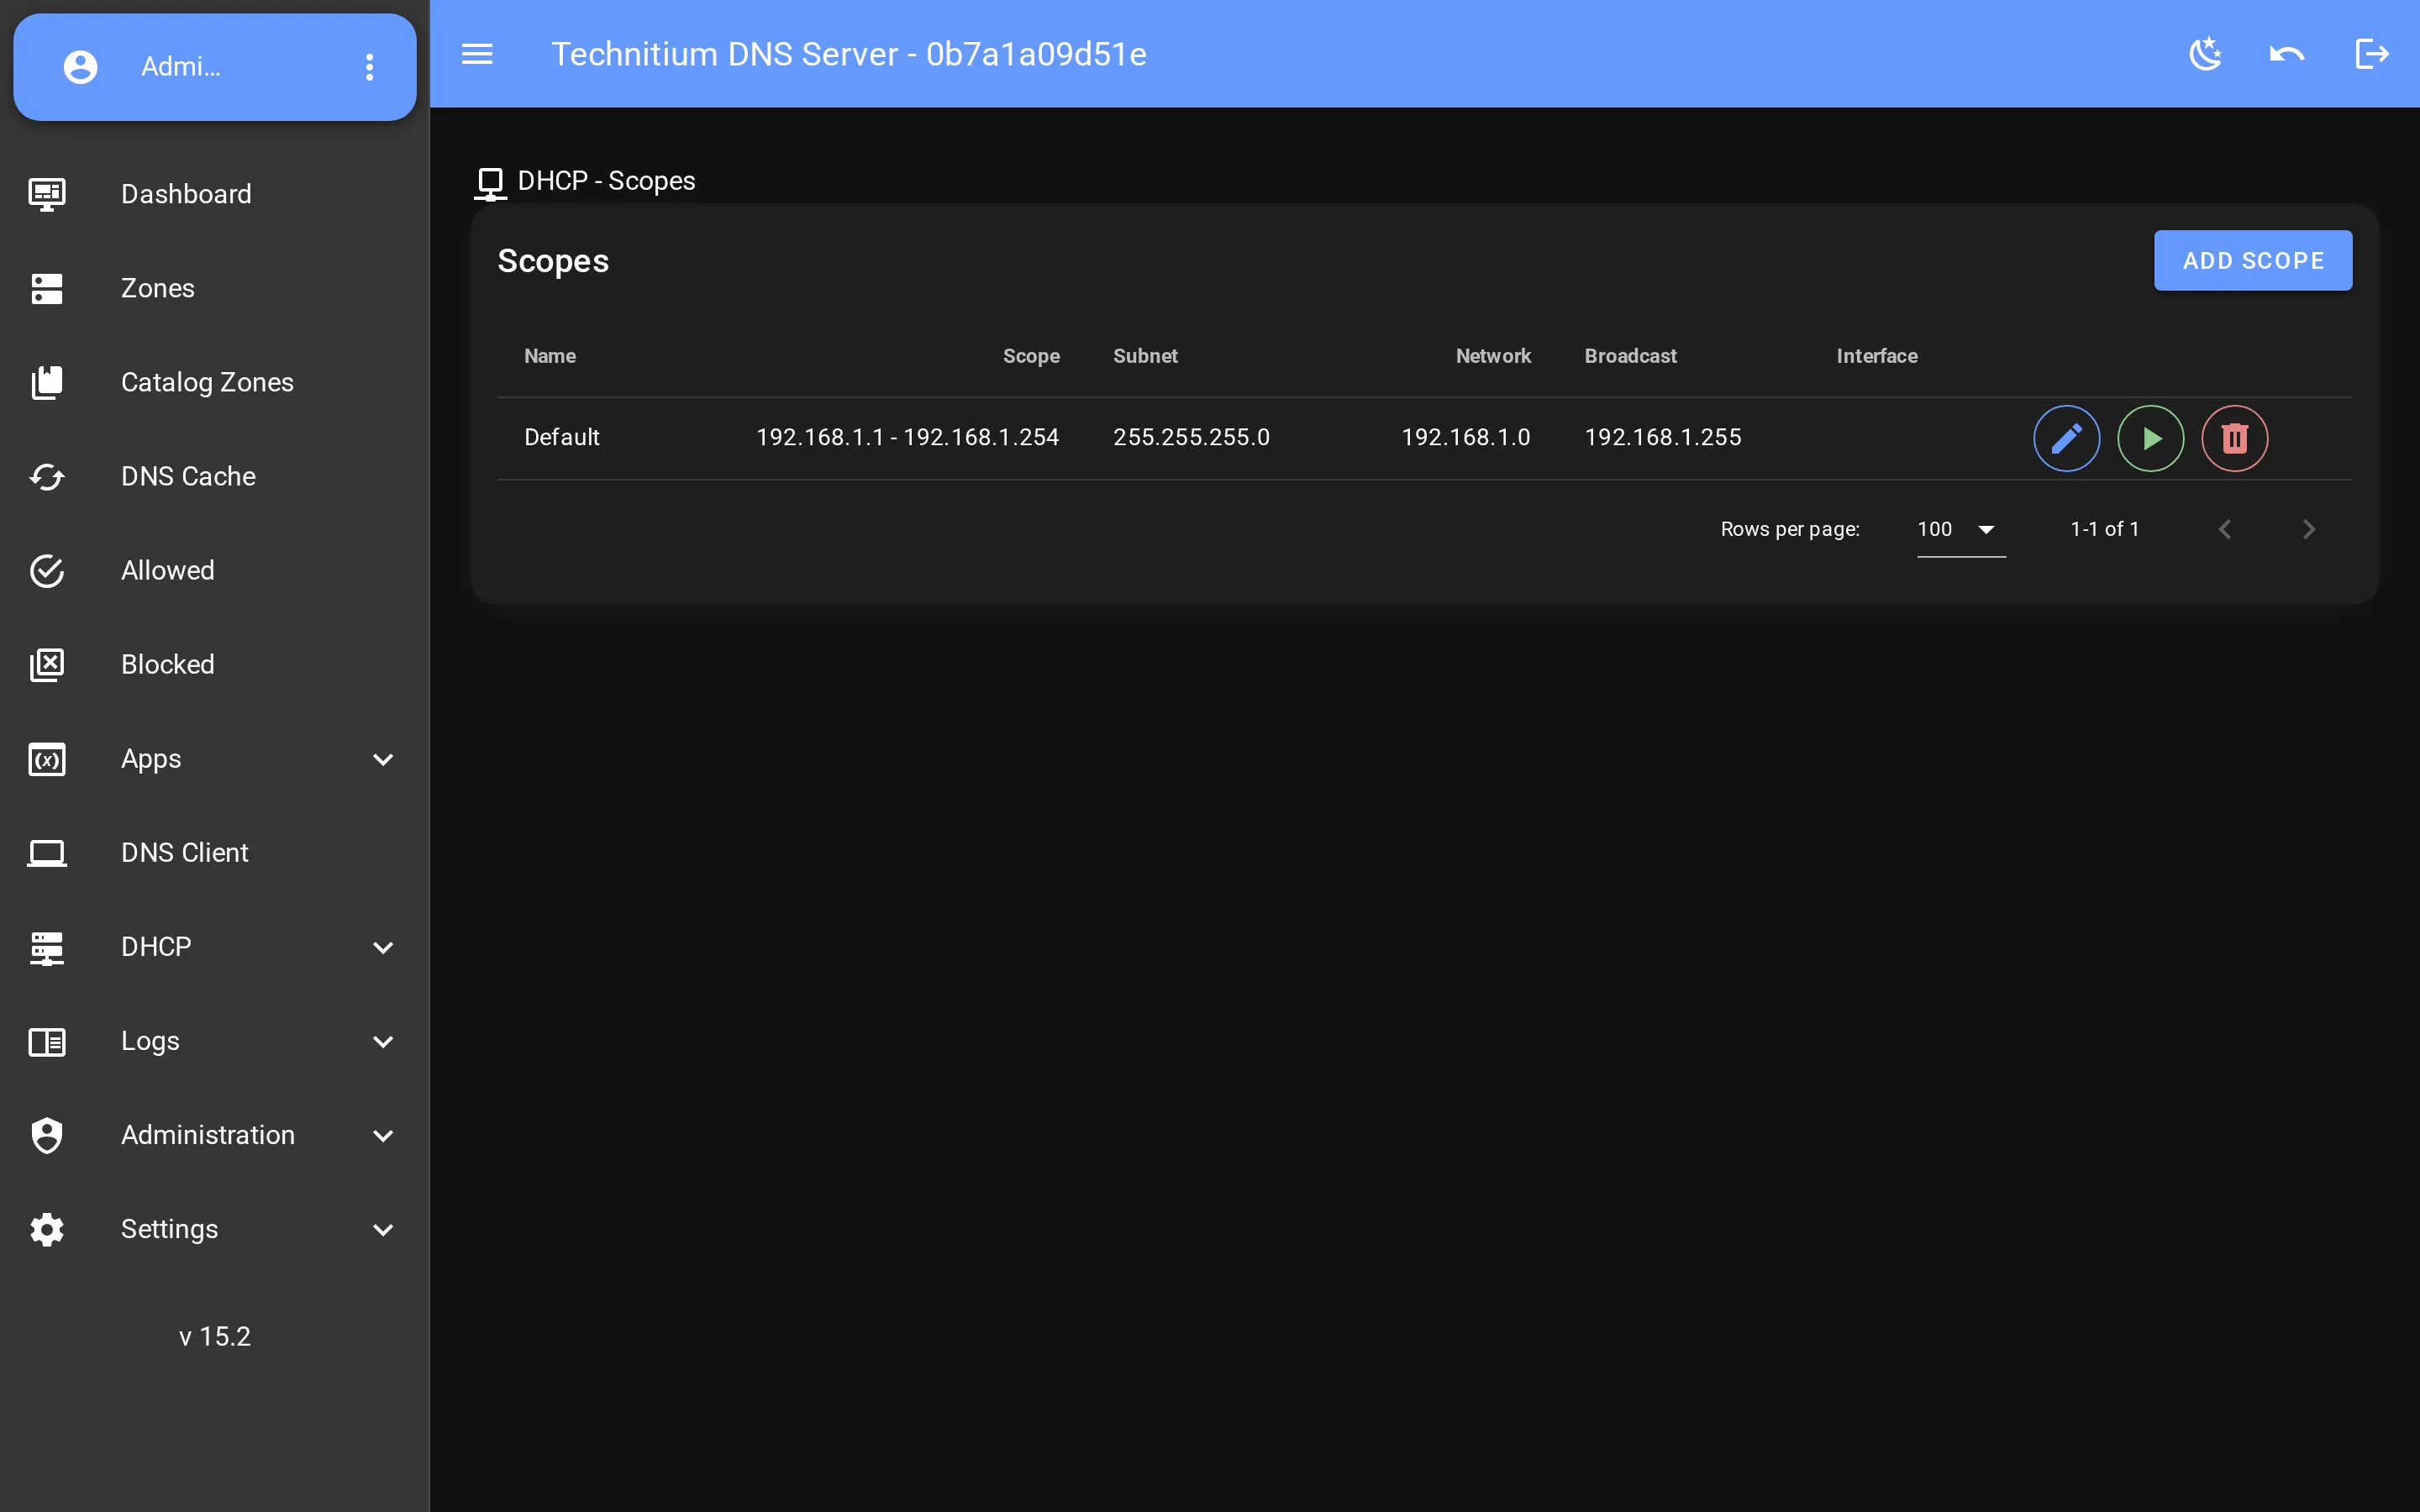
Task: Click the 192.168.1.0 network cell
Action: click(x=1466, y=438)
